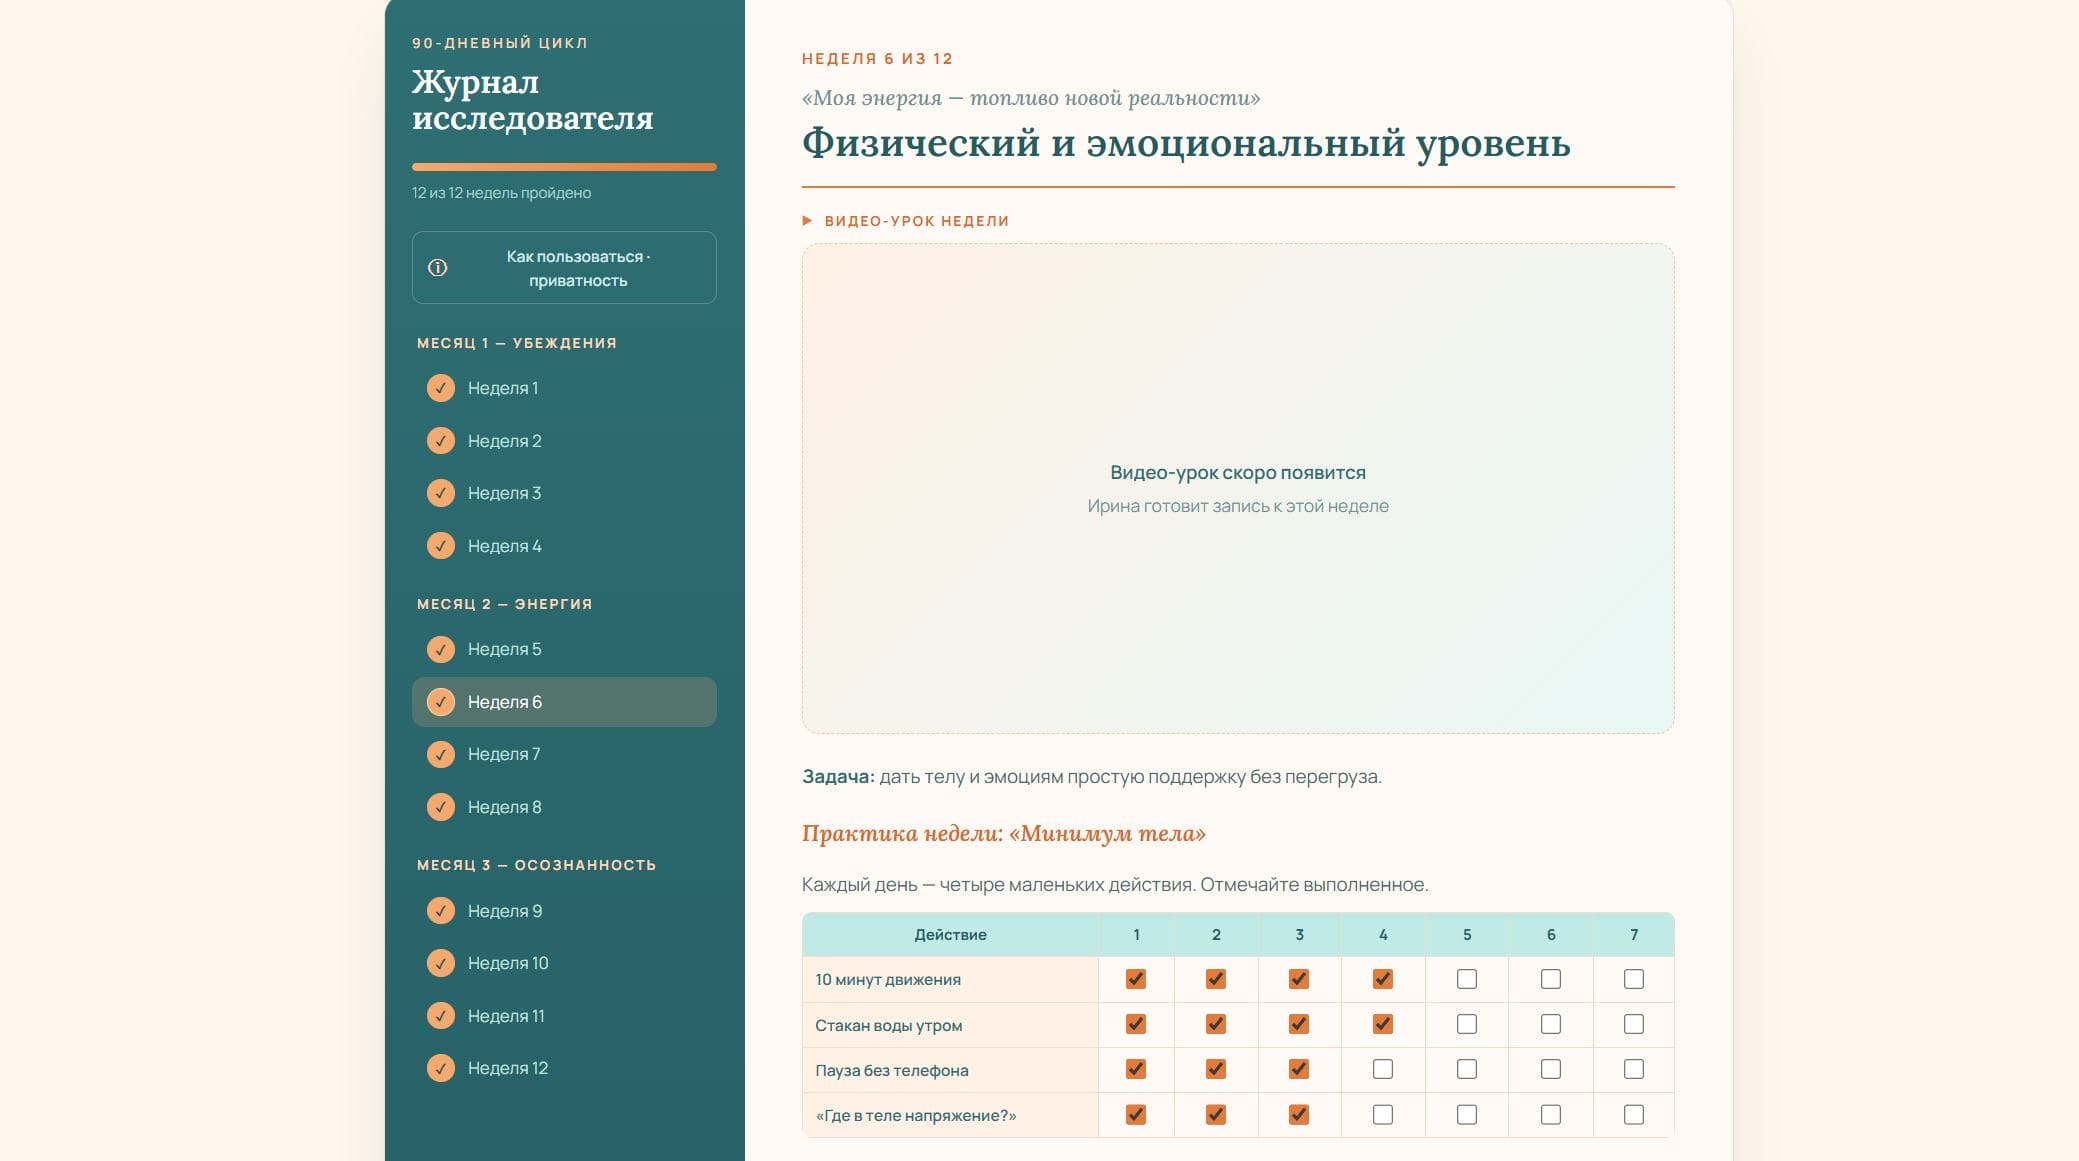The image size is (2079, 1161).
Task: Uncheck day 4 for 10 минут движения
Action: [1383, 979]
